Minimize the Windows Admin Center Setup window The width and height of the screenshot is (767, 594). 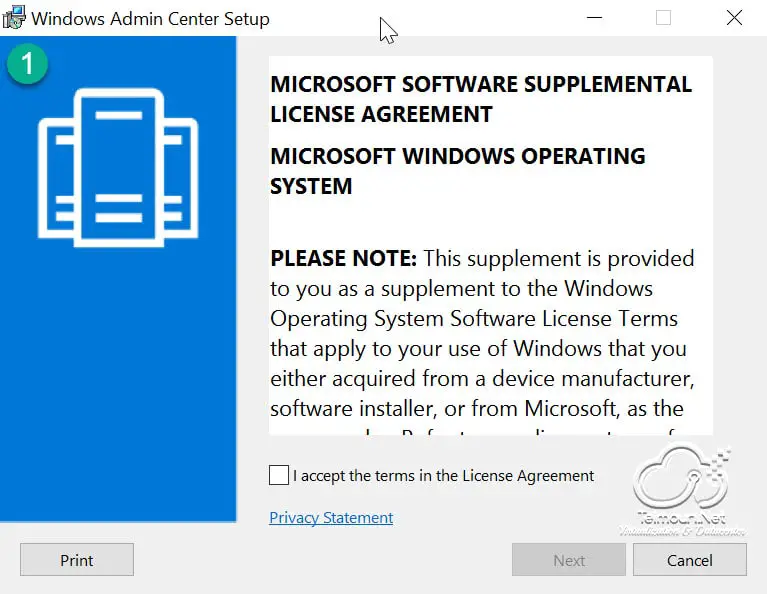pyautogui.click(x=594, y=18)
